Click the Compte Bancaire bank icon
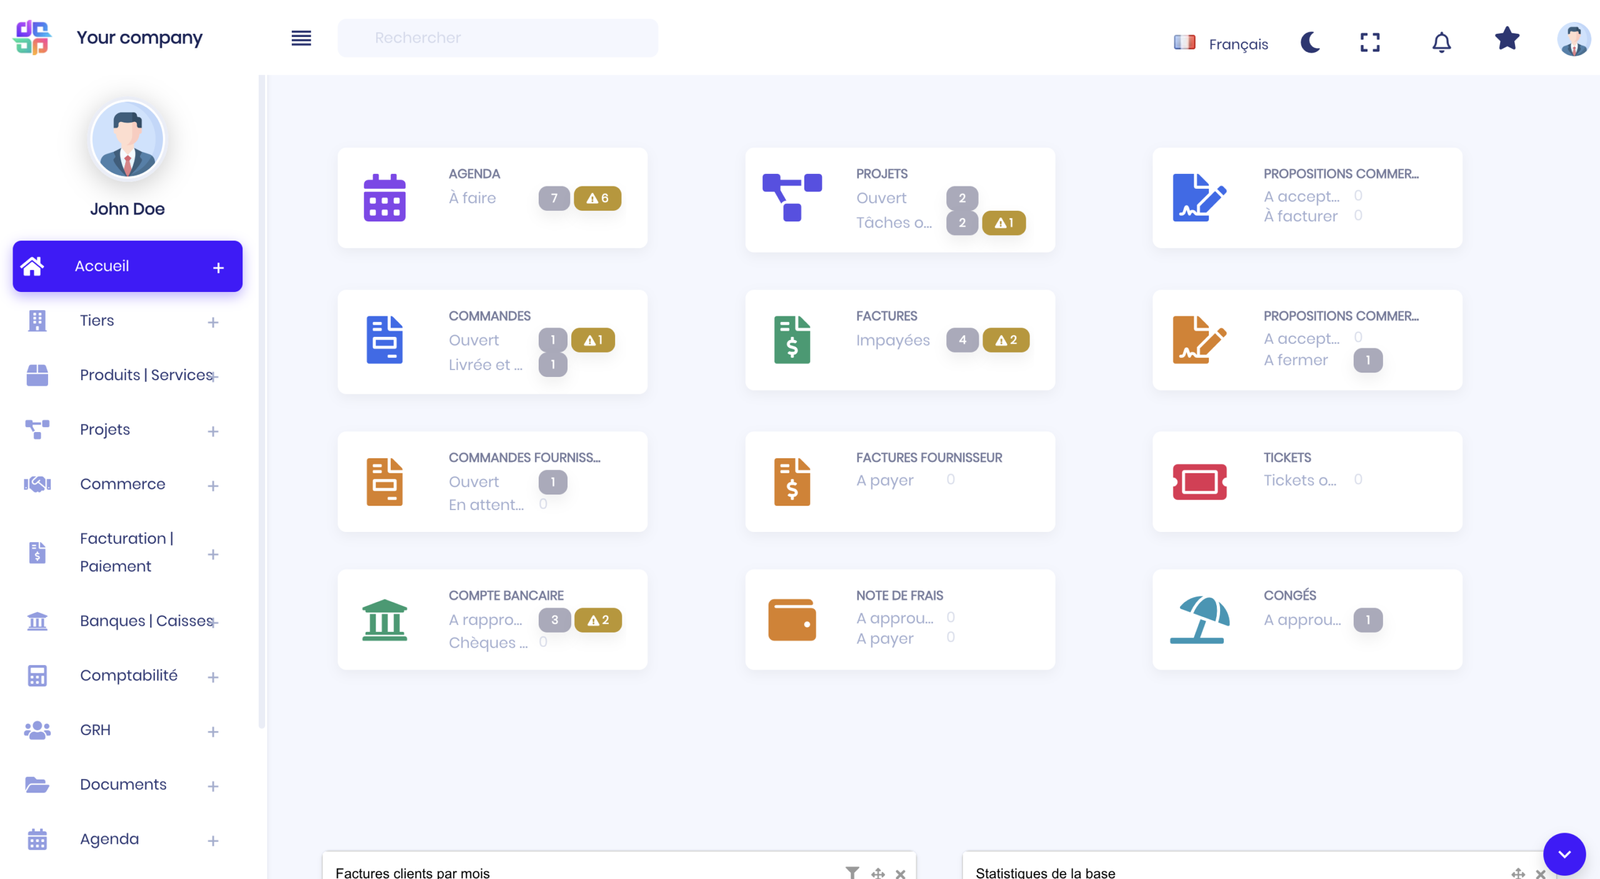The height and width of the screenshot is (879, 1600). (x=384, y=620)
